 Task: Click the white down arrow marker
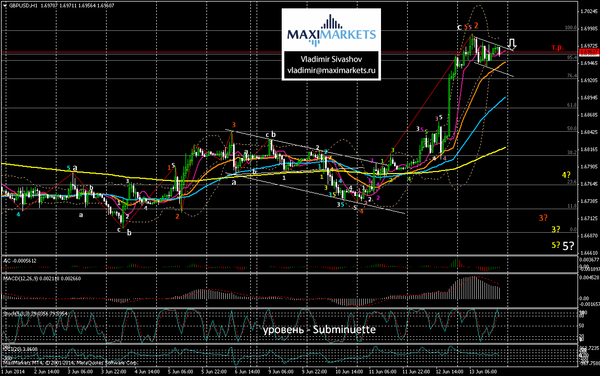[512, 44]
